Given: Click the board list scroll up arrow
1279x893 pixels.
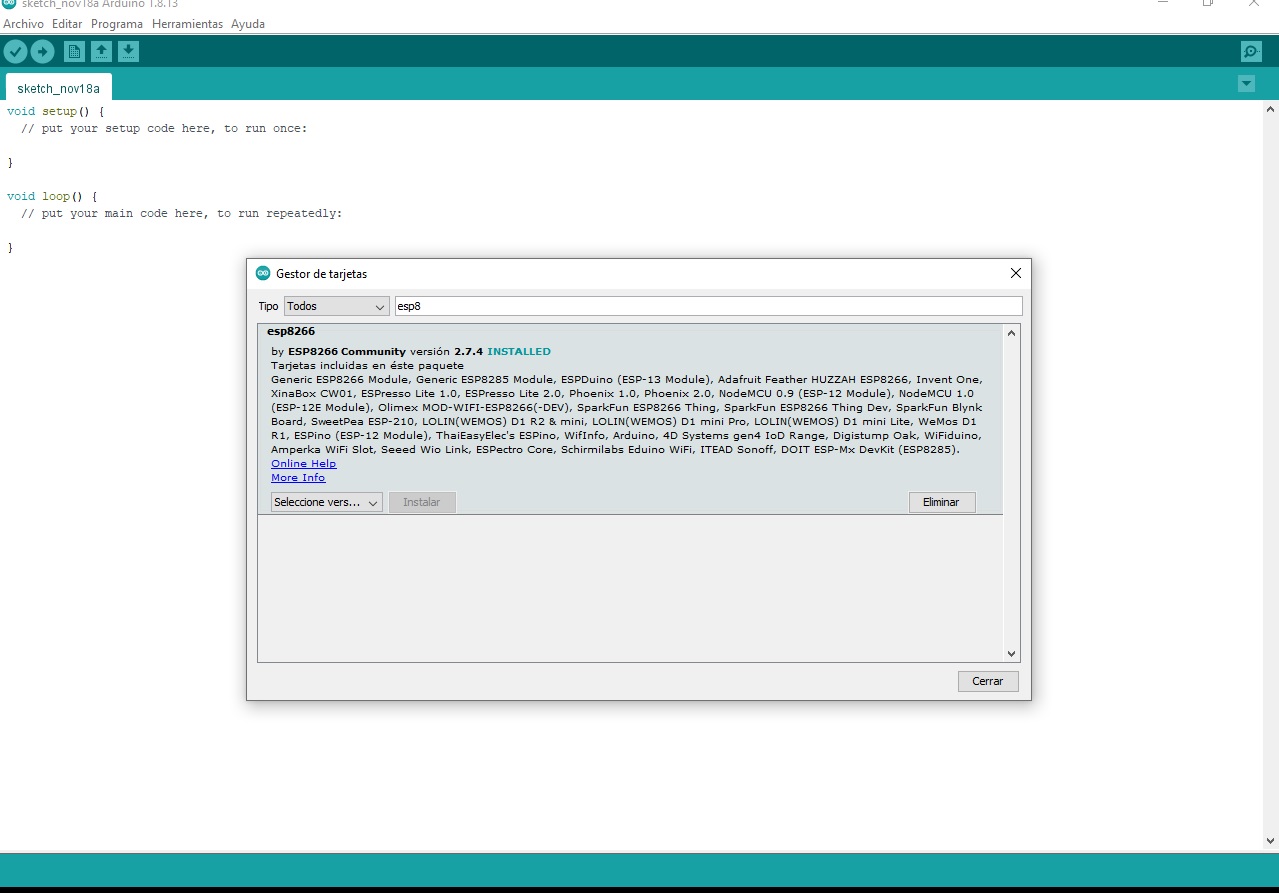Looking at the screenshot, I should [1011, 333].
